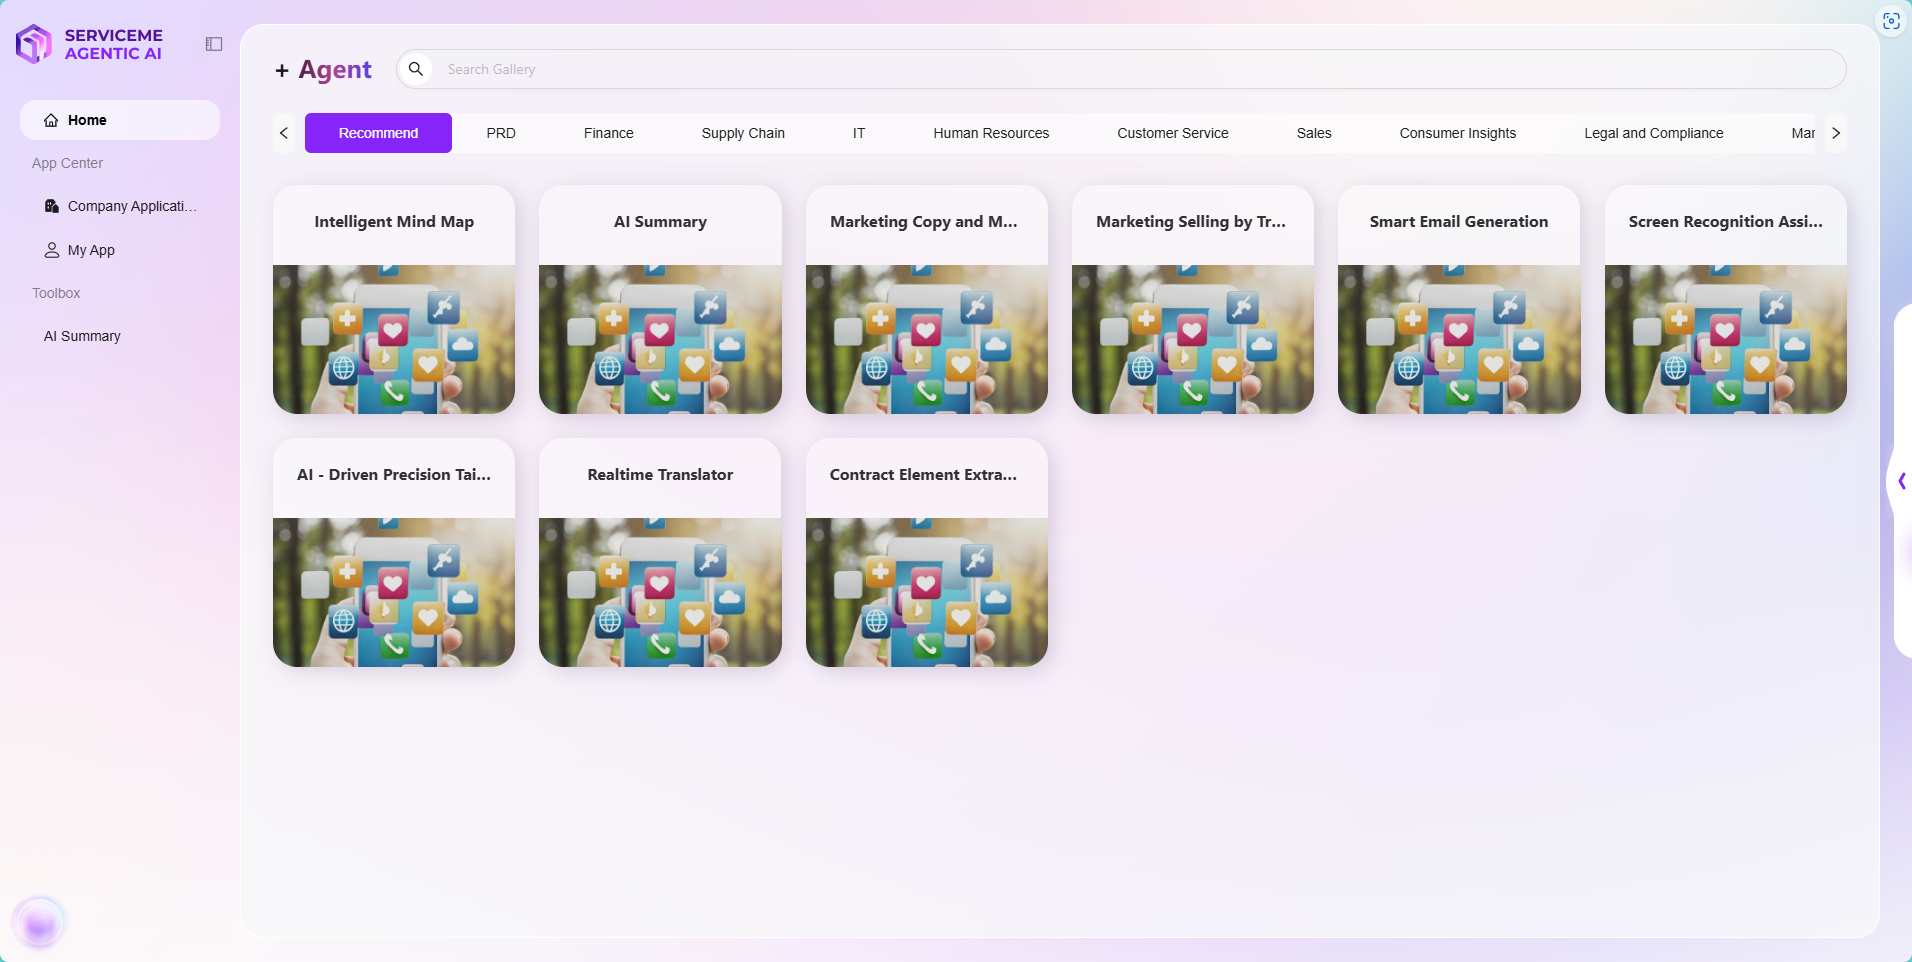Open the Finance tab
The image size is (1912, 962).
(x=609, y=133)
